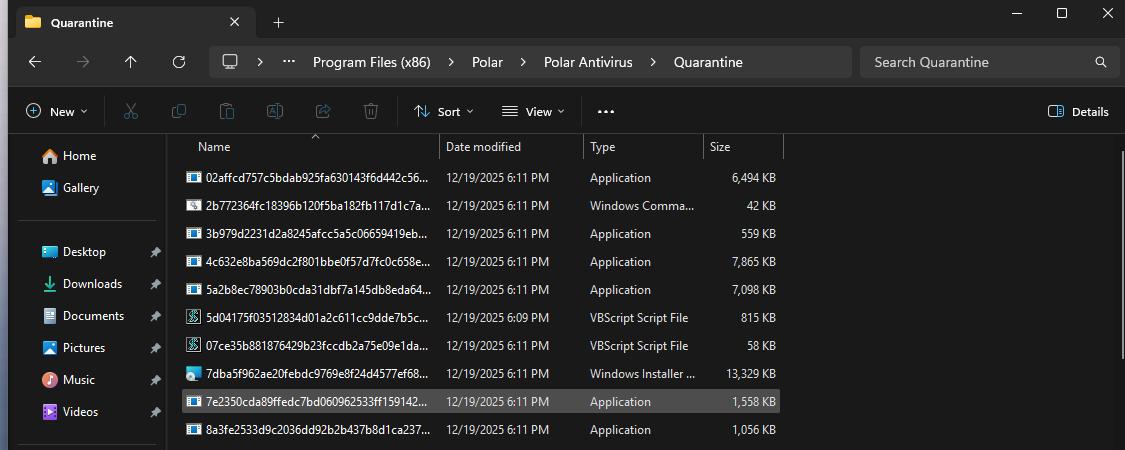Click the Delete trash can icon

(371, 111)
